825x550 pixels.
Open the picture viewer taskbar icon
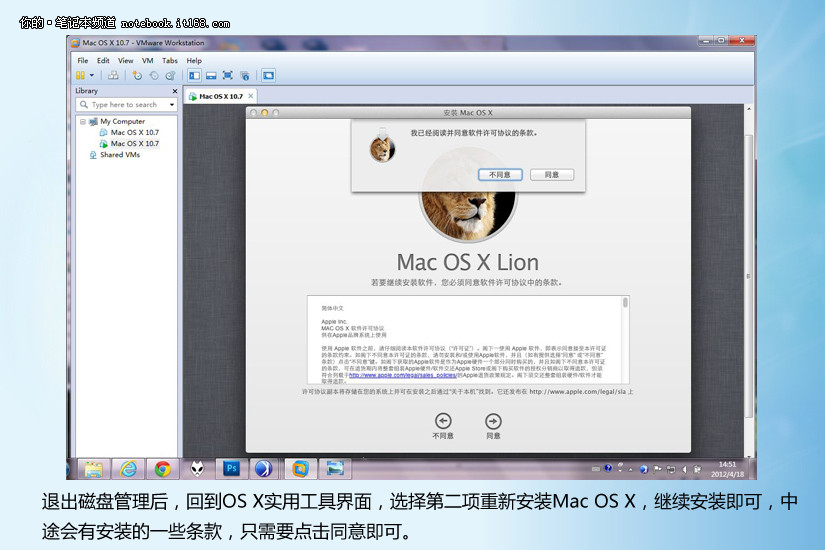click(x=335, y=468)
